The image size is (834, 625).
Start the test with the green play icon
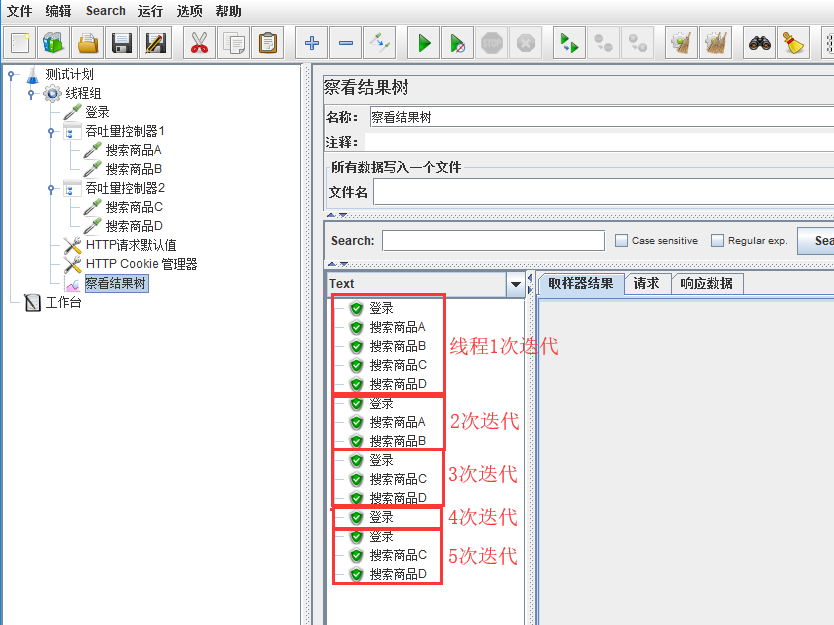[422, 42]
